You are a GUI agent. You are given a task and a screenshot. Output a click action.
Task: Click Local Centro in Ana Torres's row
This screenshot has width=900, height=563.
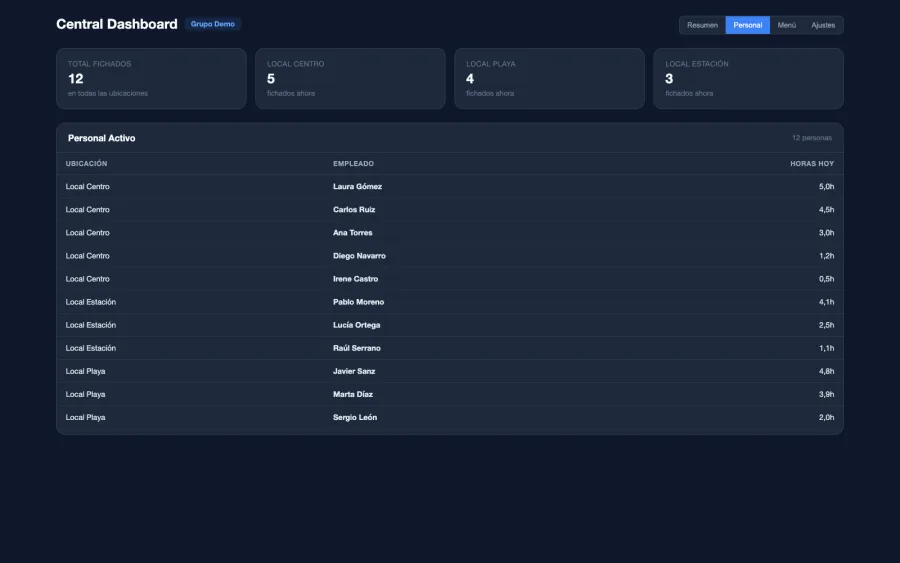click(x=87, y=232)
